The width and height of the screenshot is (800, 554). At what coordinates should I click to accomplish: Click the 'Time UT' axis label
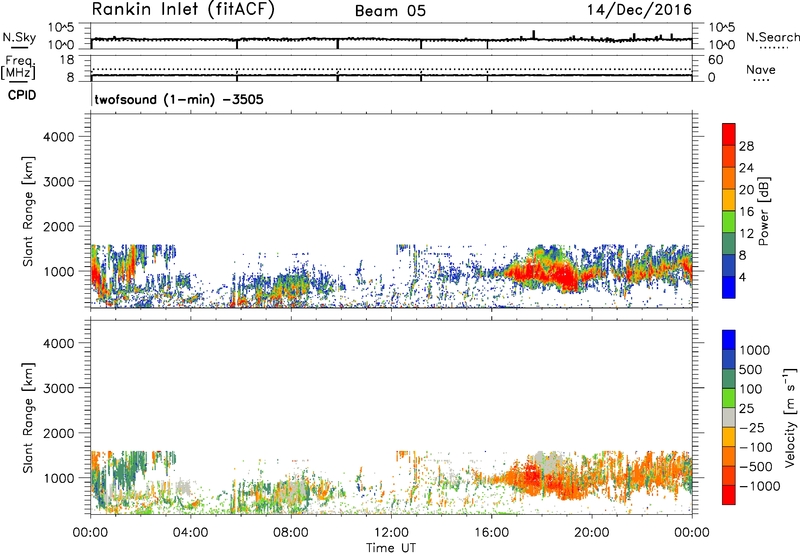click(x=391, y=548)
